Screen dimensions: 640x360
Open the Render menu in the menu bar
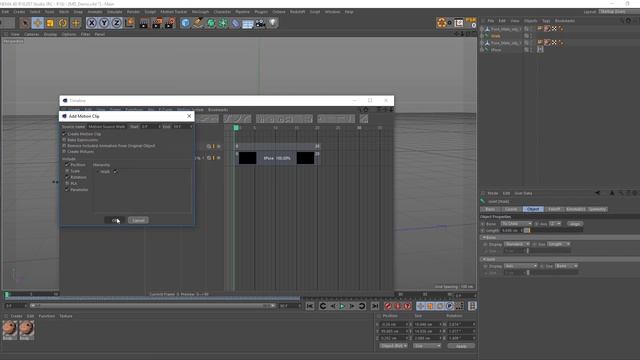tap(133, 12)
